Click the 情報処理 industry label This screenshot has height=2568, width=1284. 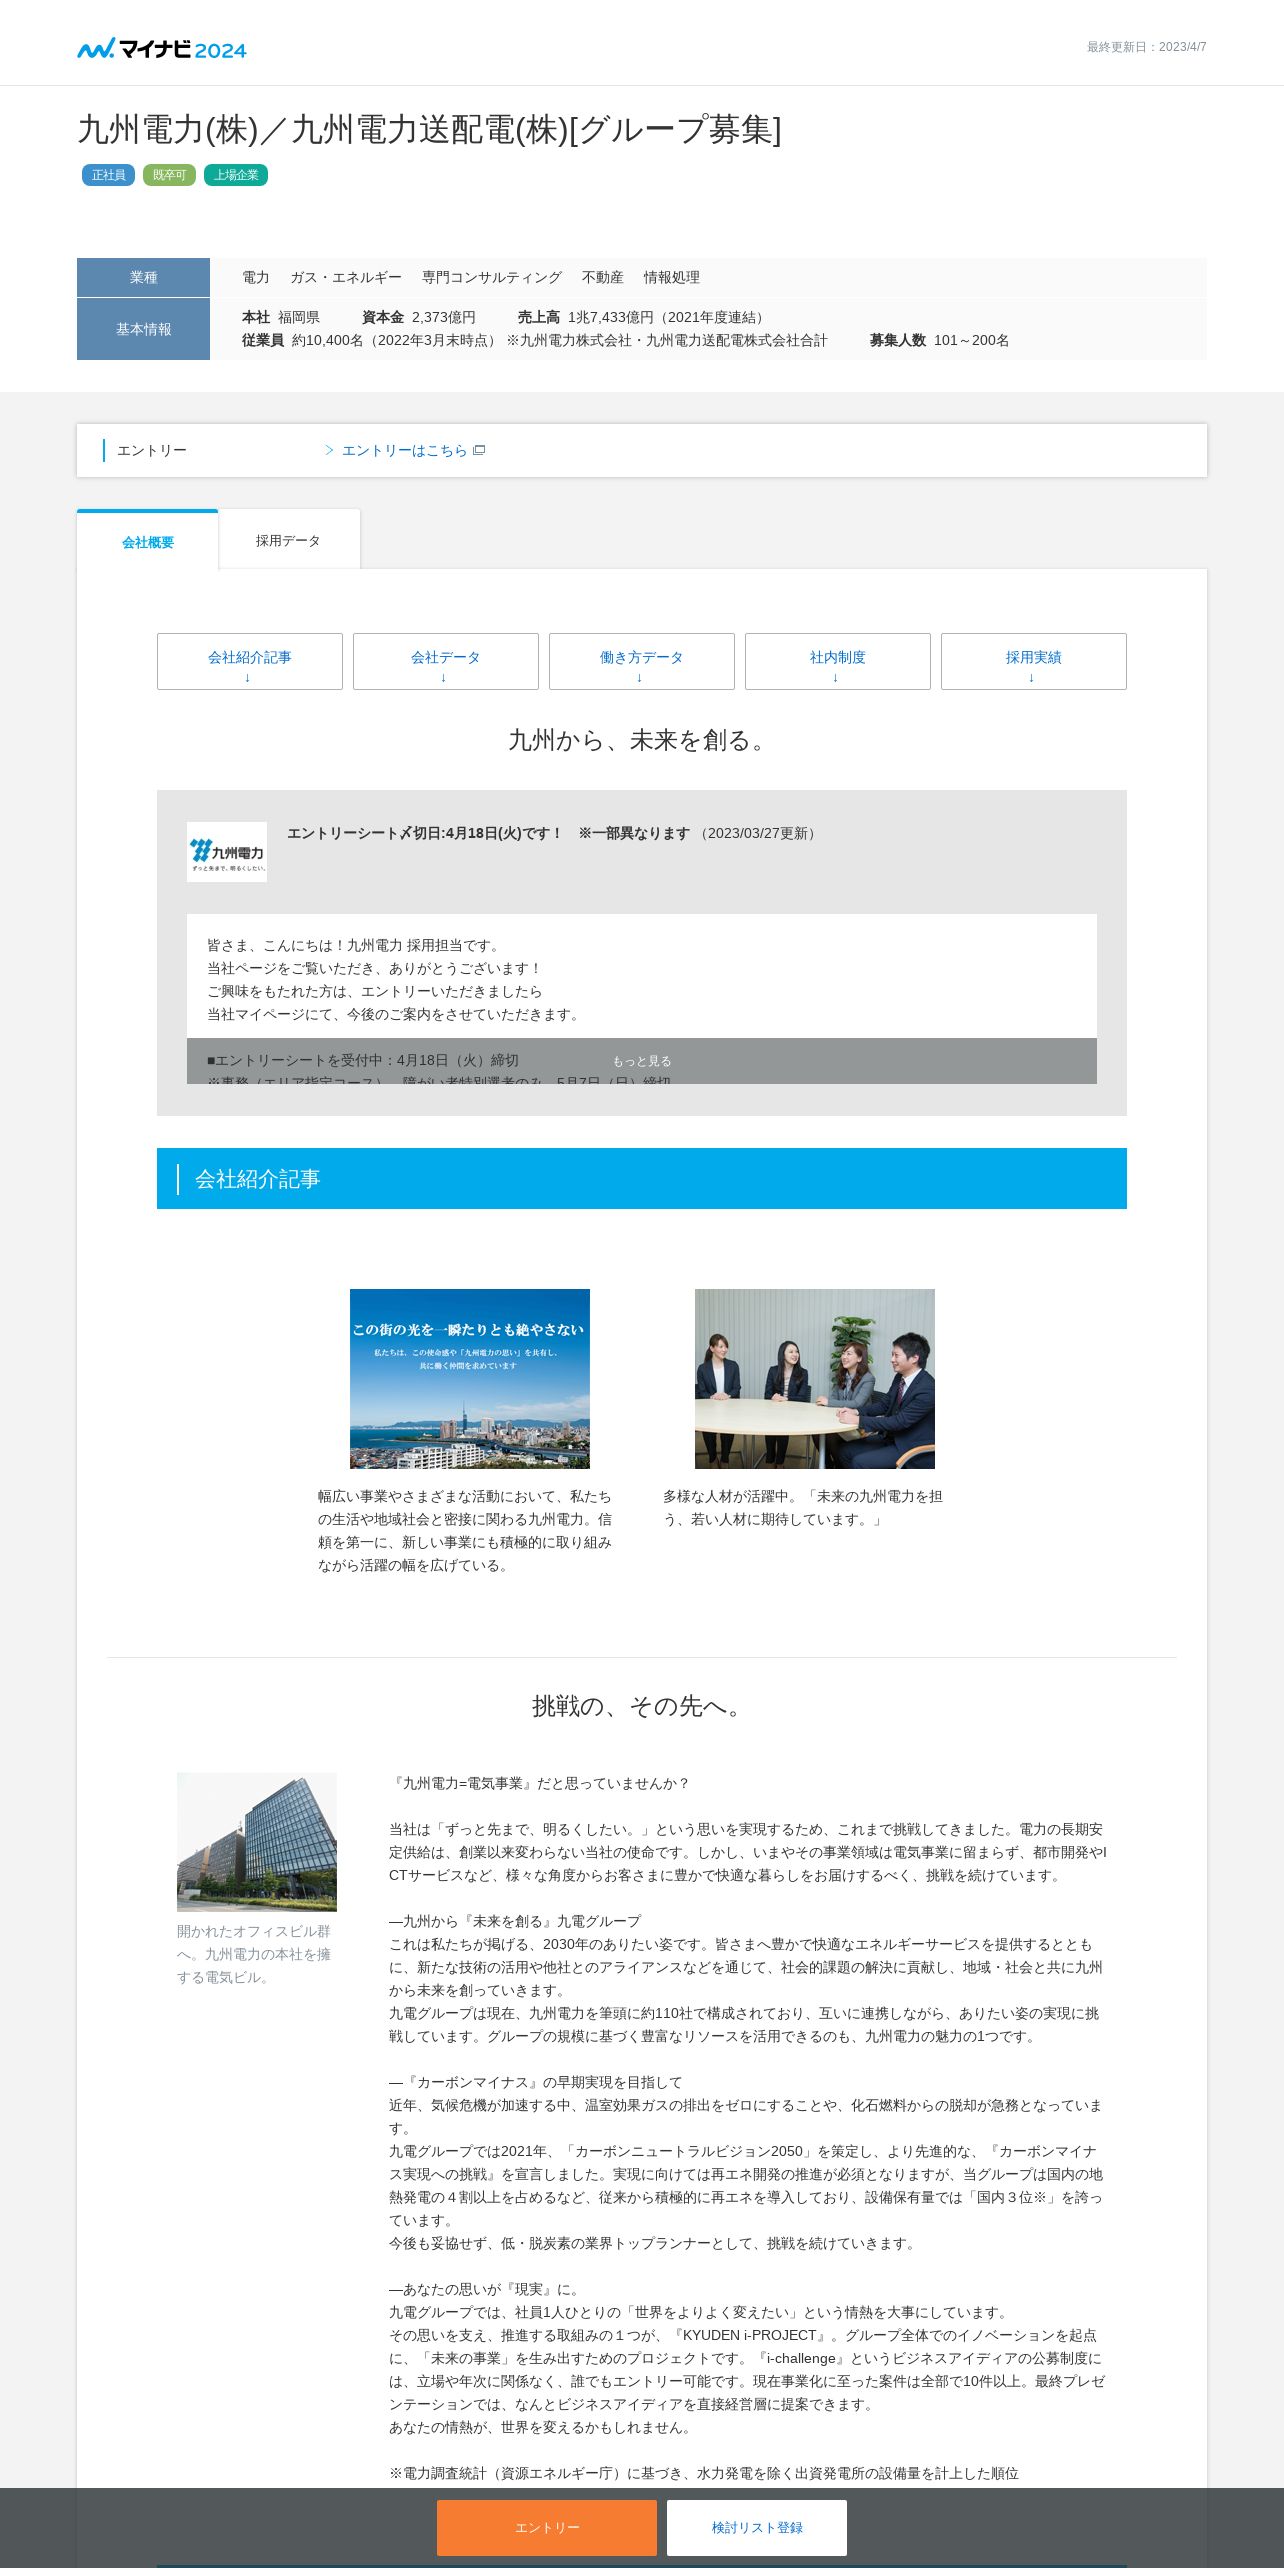672,277
